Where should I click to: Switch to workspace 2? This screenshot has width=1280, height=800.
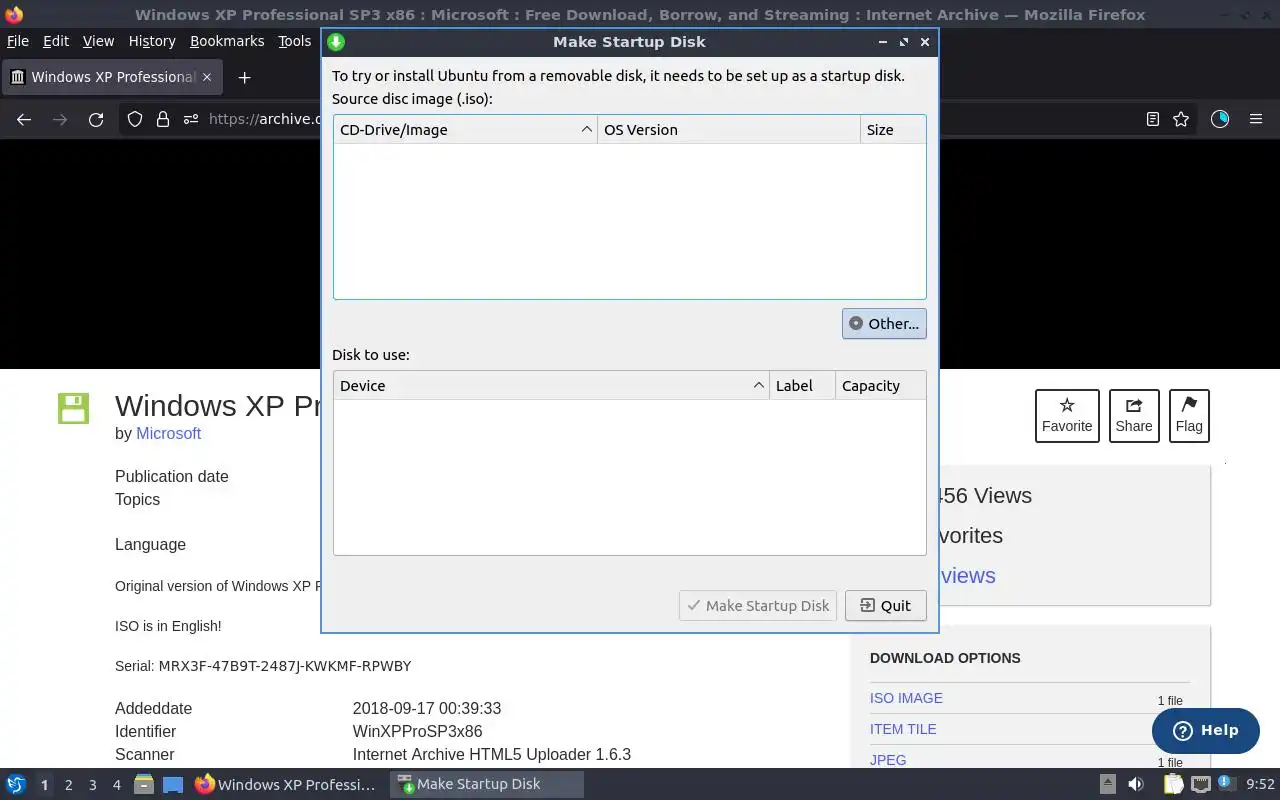click(68, 785)
